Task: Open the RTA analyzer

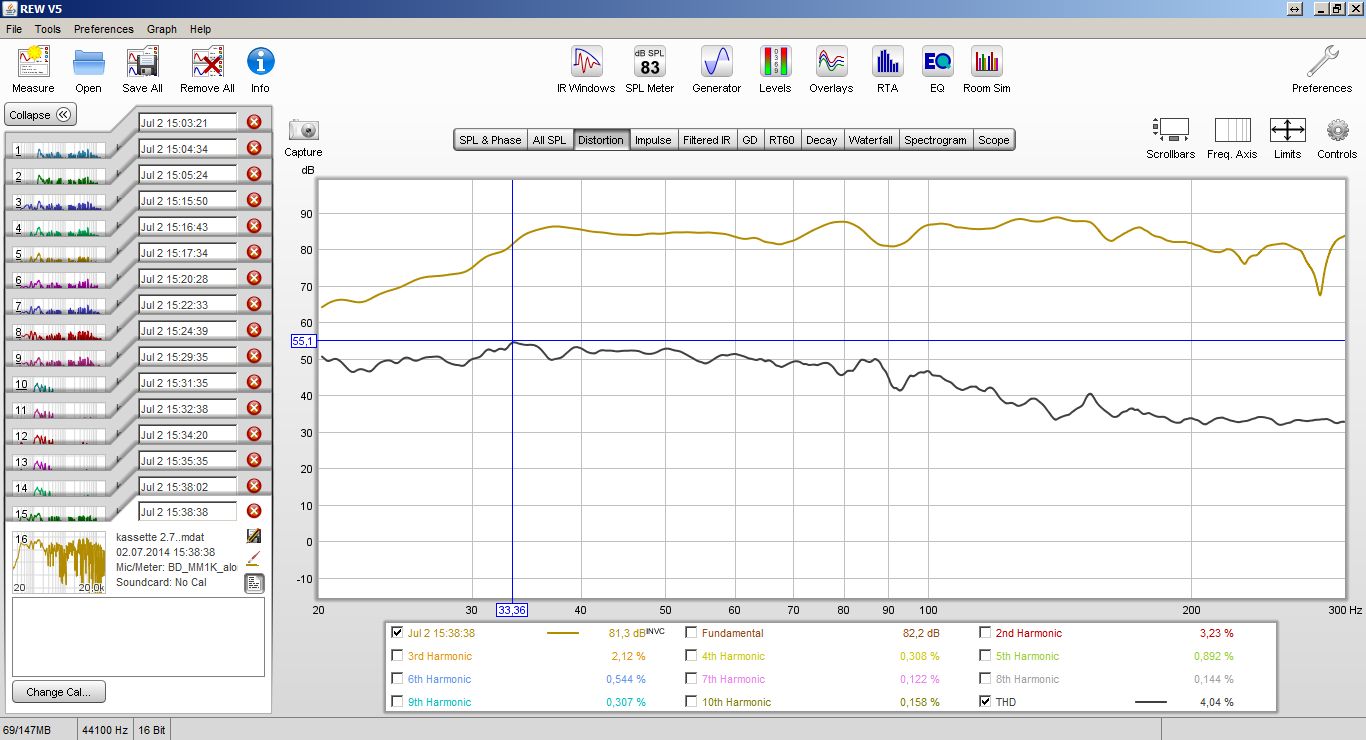Action: click(x=887, y=62)
